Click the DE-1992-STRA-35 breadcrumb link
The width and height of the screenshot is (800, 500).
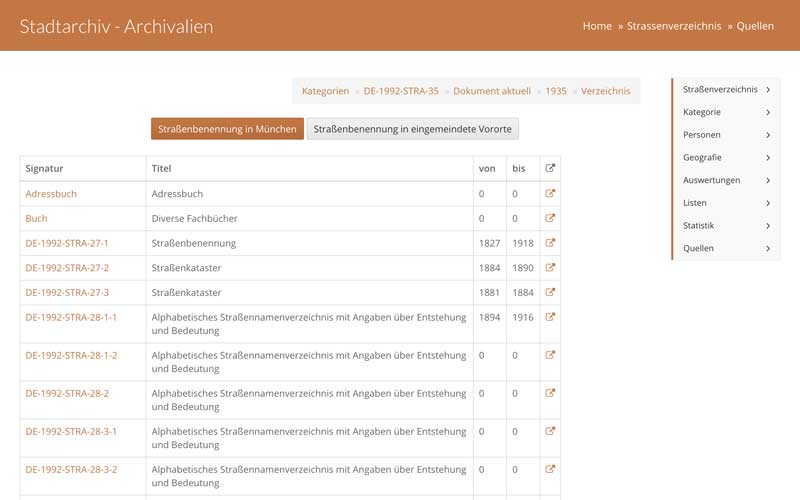click(x=401, y=91)
